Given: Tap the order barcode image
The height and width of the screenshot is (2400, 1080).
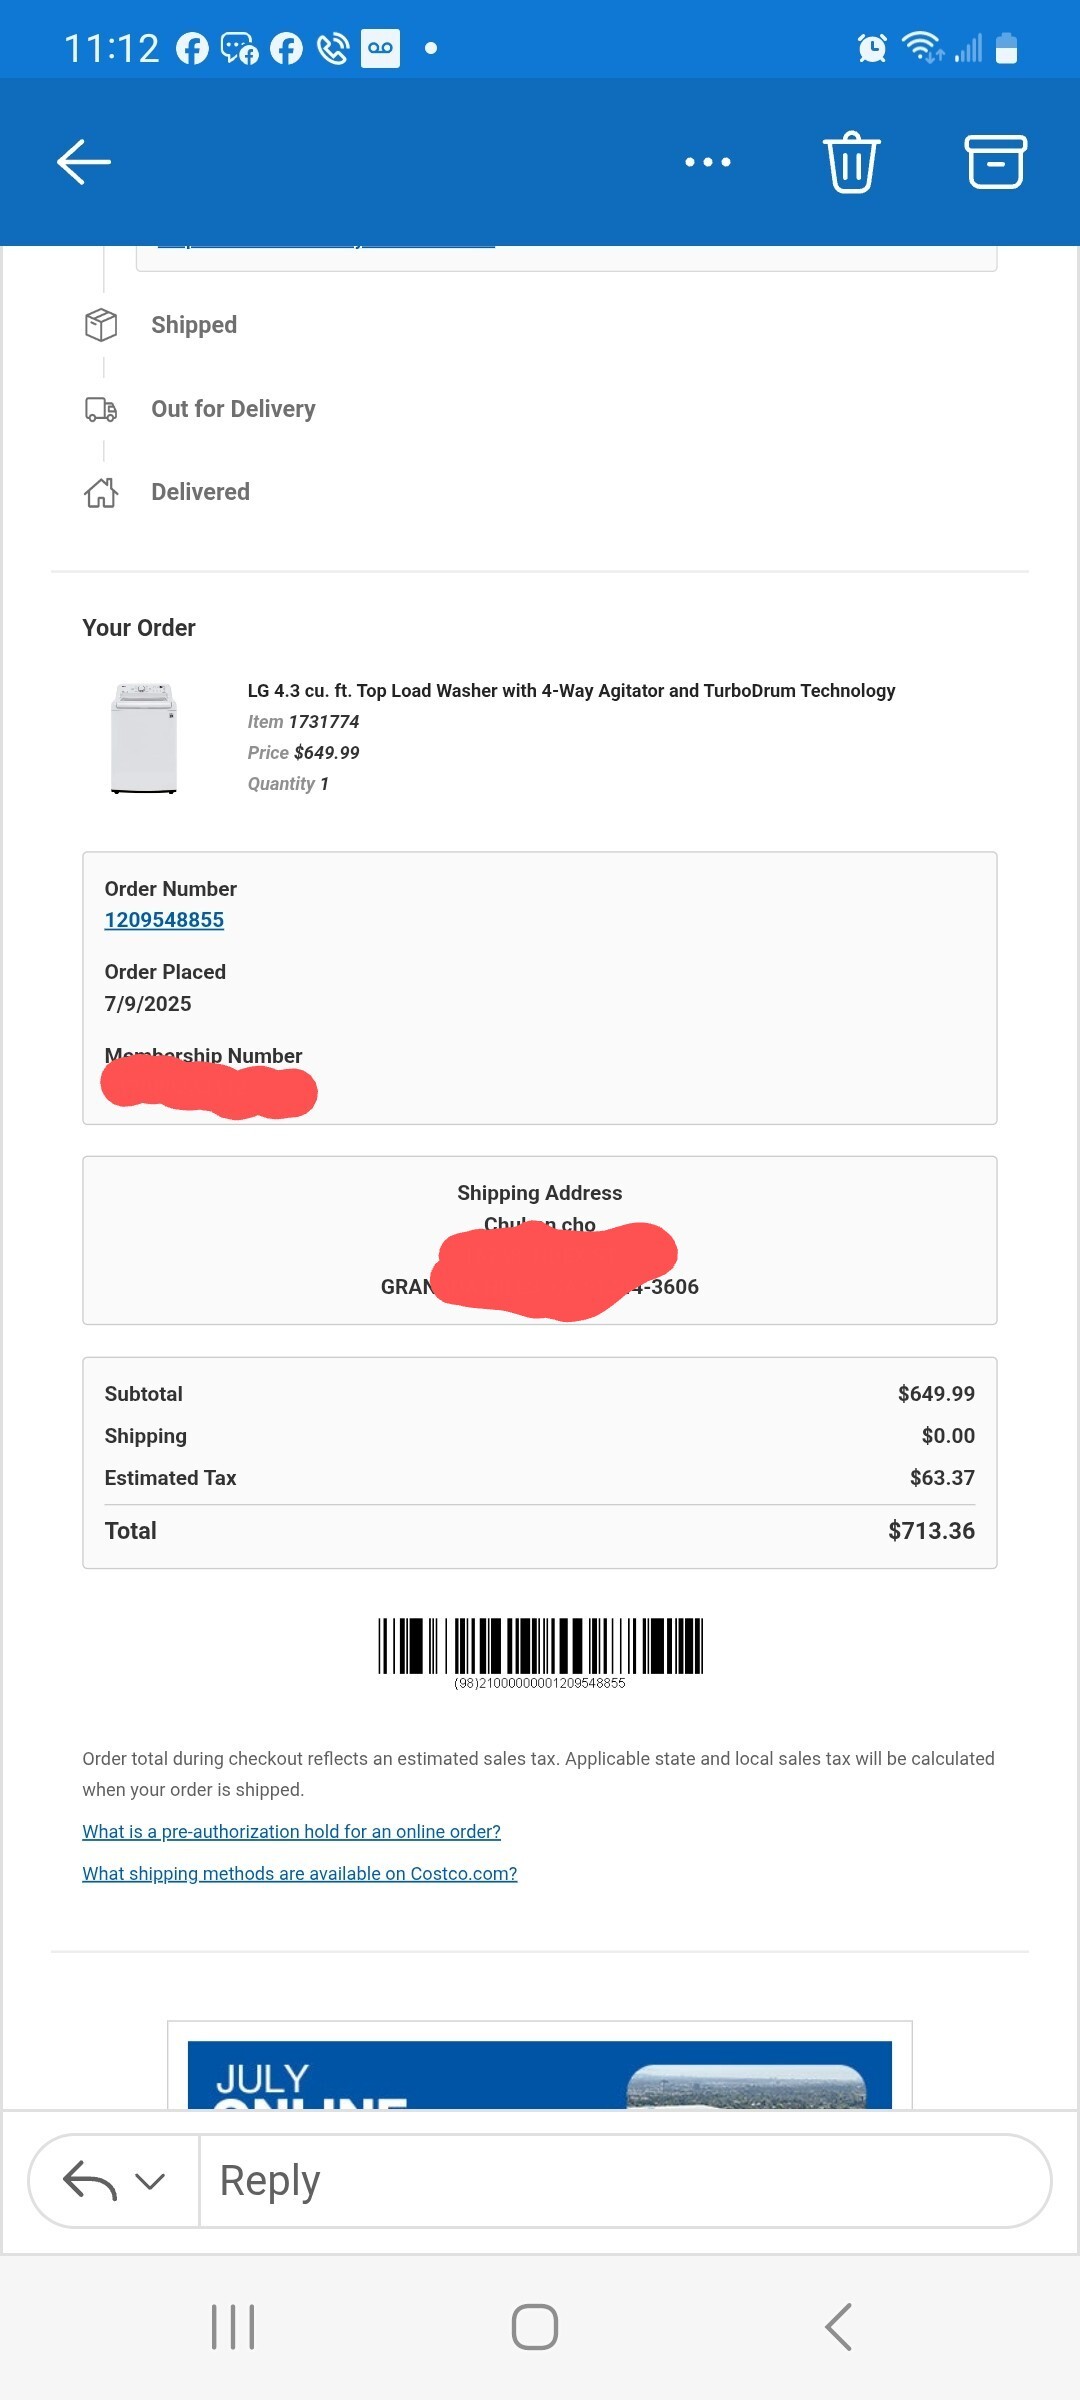Looking at the screenshot, I should click(x=540, y=1653).
